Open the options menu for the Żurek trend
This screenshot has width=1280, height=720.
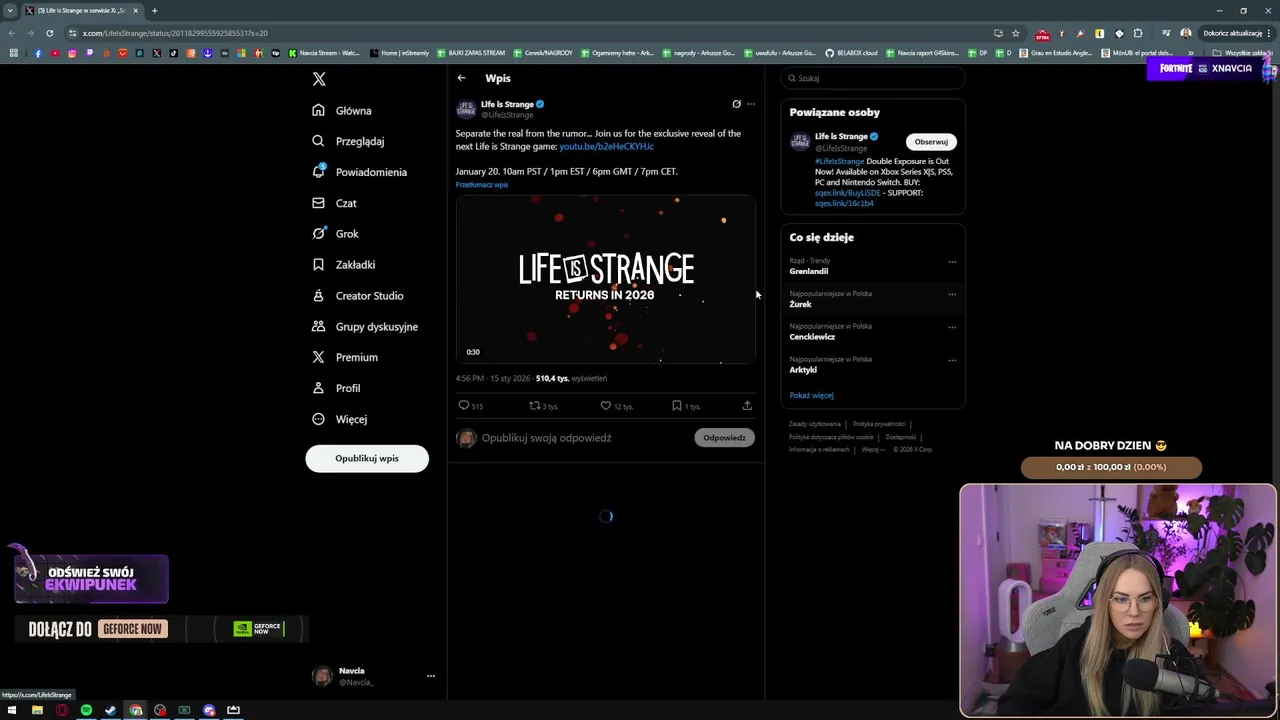(x=952, y=295)
